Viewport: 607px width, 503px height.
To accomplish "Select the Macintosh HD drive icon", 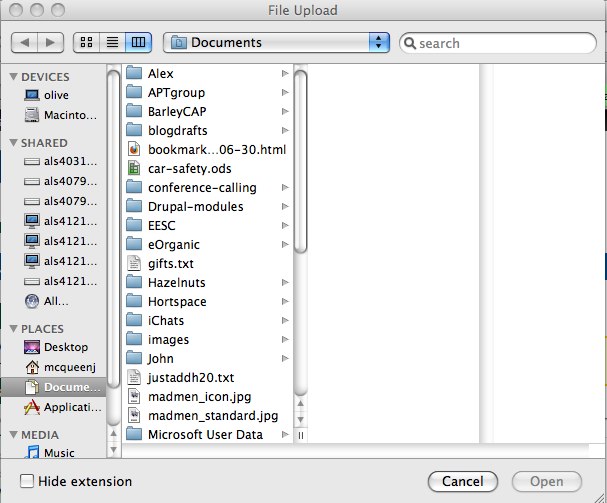I will [32, 115].
